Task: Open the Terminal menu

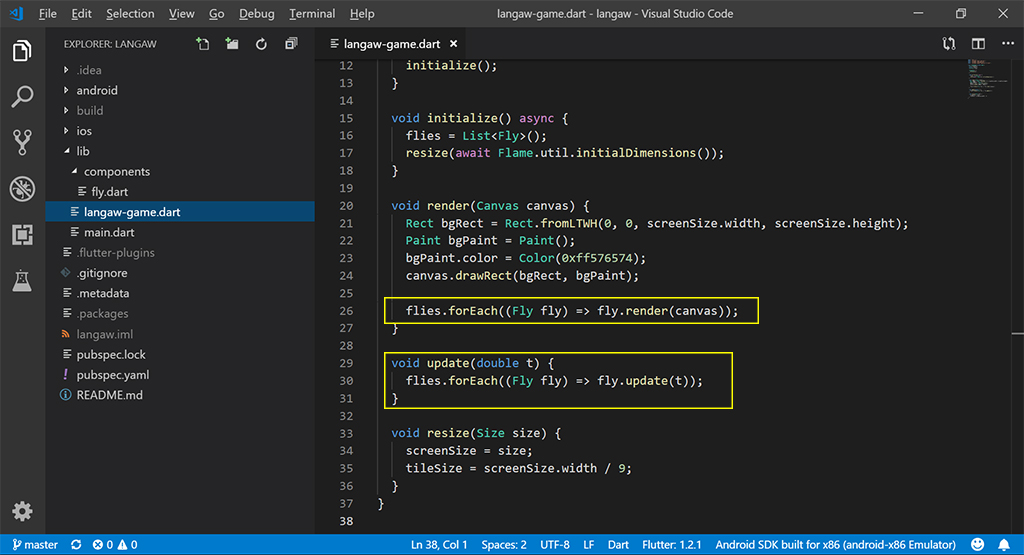Action: point(312,14)
